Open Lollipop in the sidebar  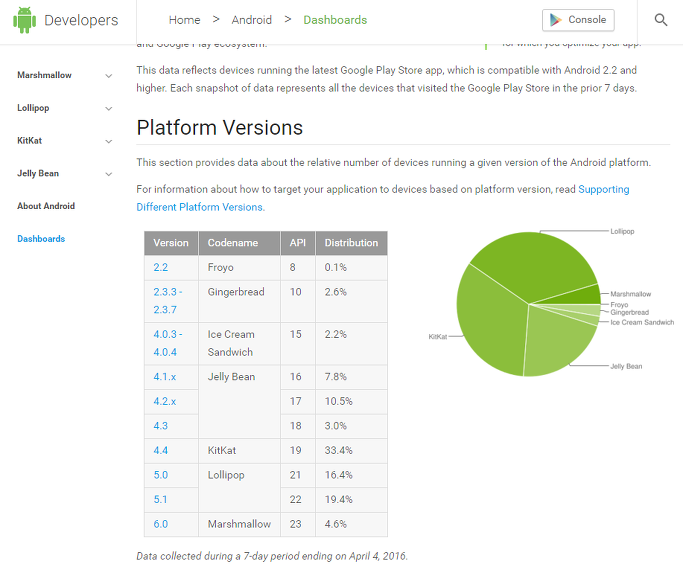[33, 108]
